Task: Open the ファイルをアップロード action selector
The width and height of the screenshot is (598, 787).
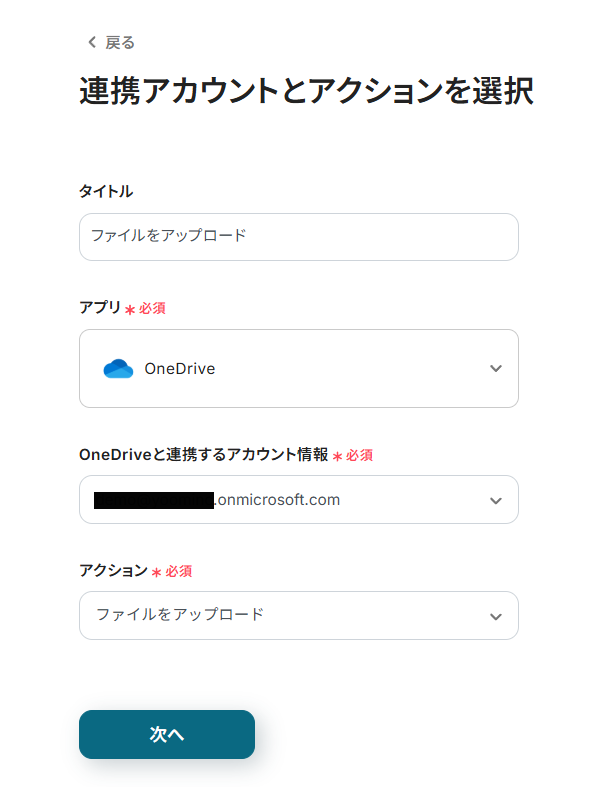Action: [299, 615]
